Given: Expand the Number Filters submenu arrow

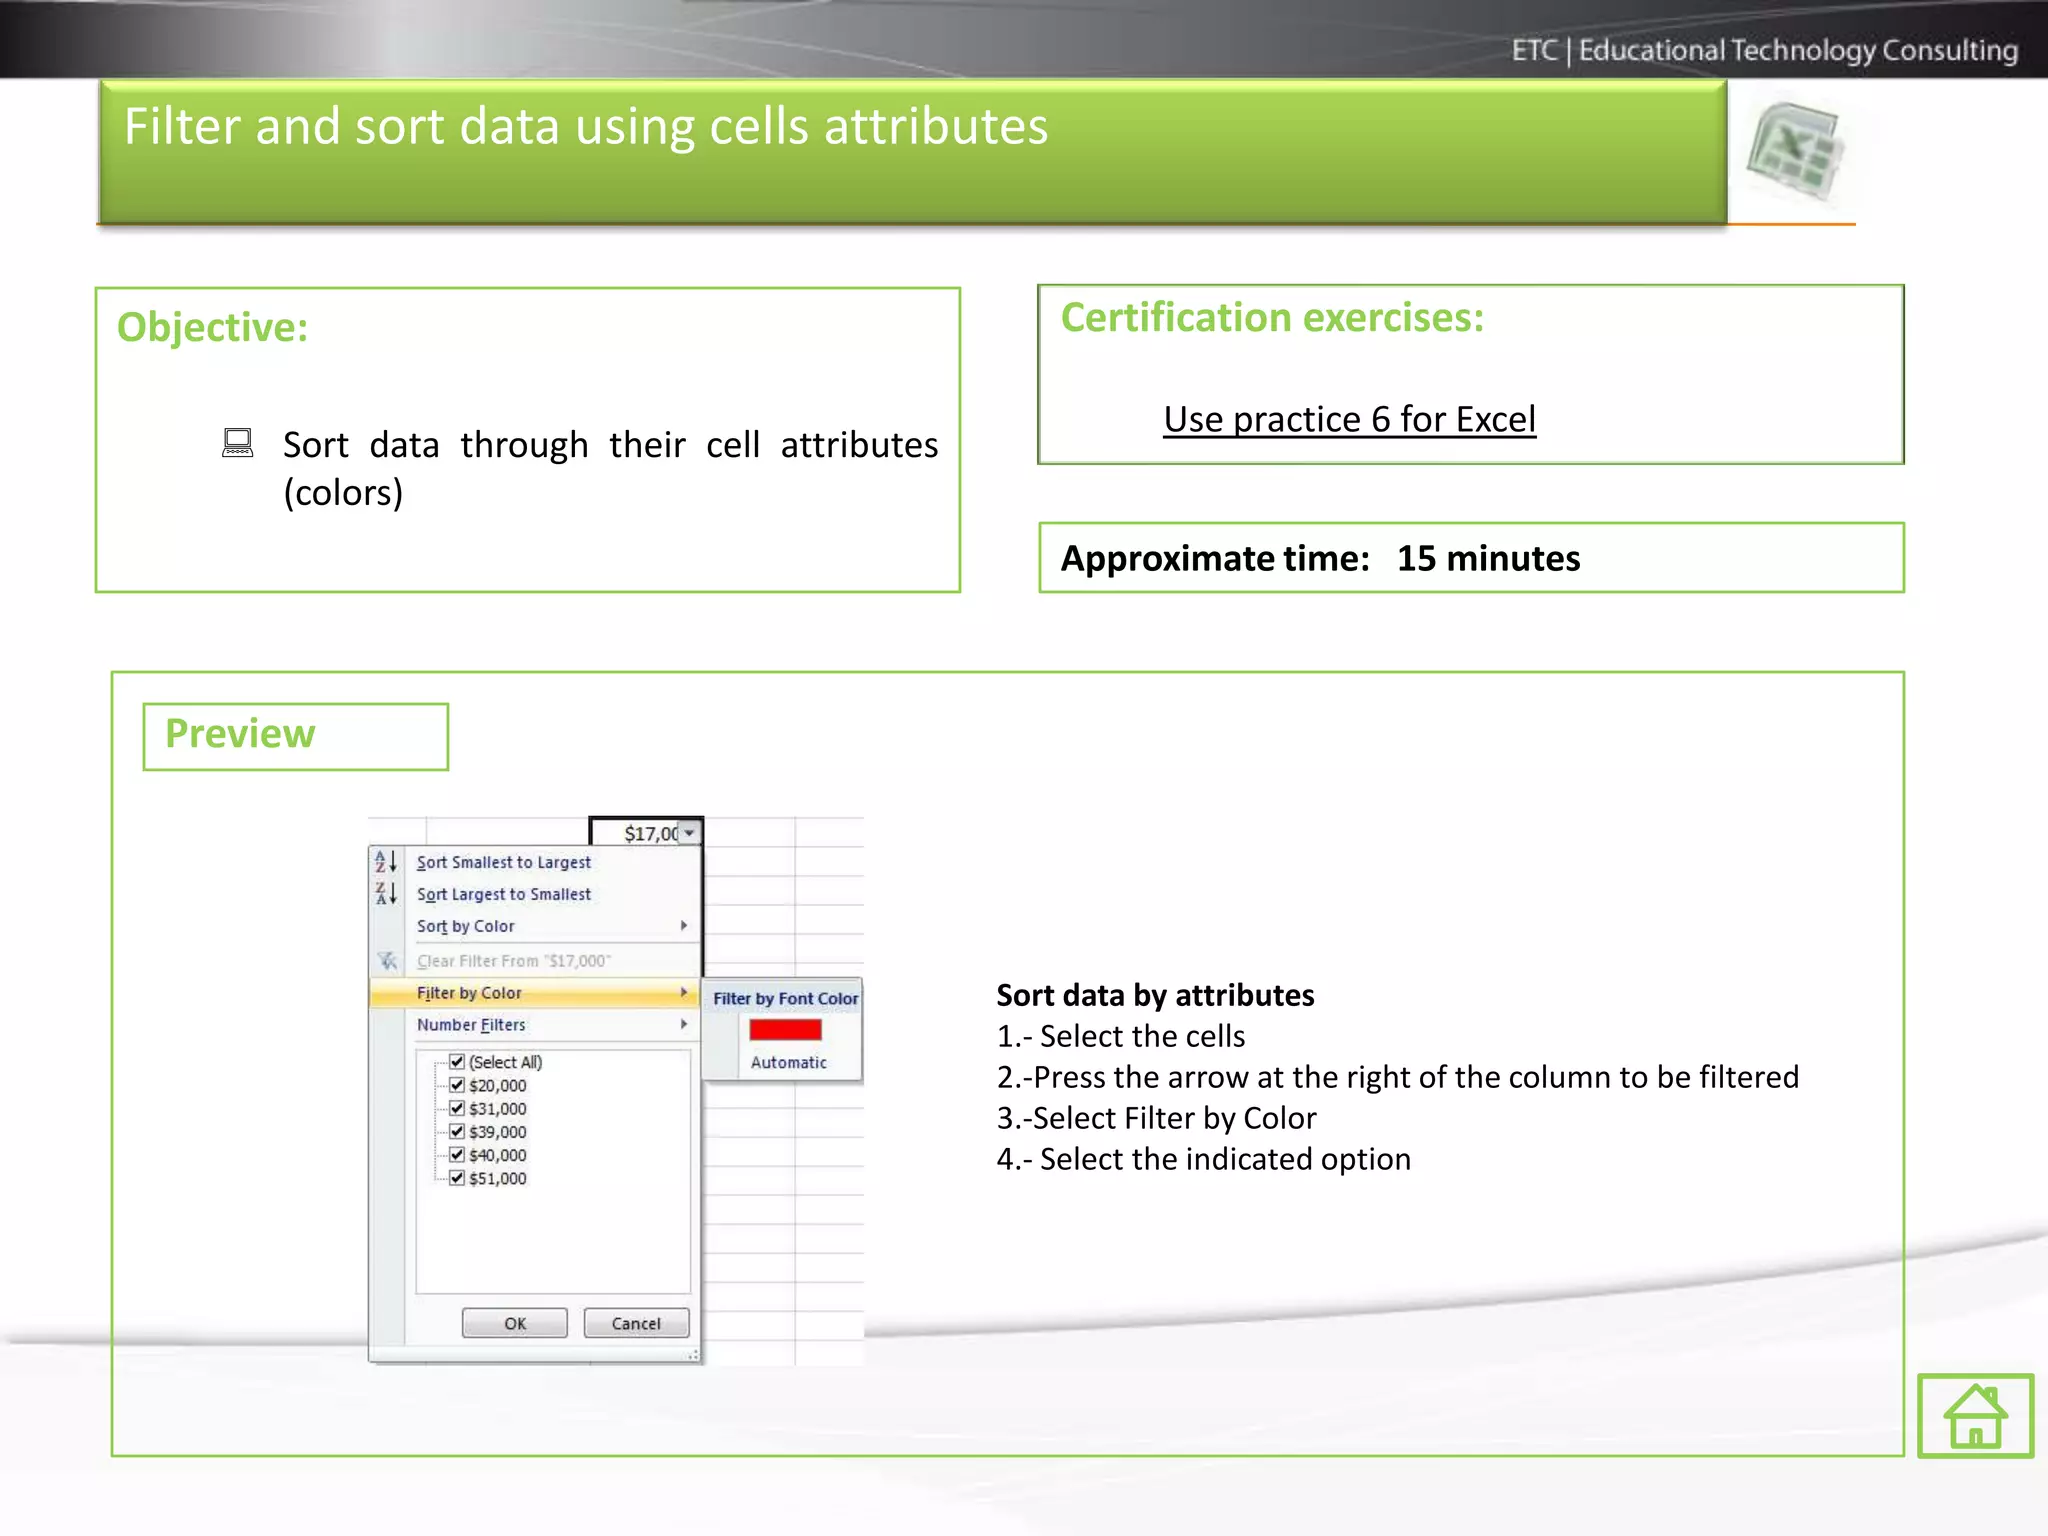Looking at the screenshot, I should (684, 1024).
